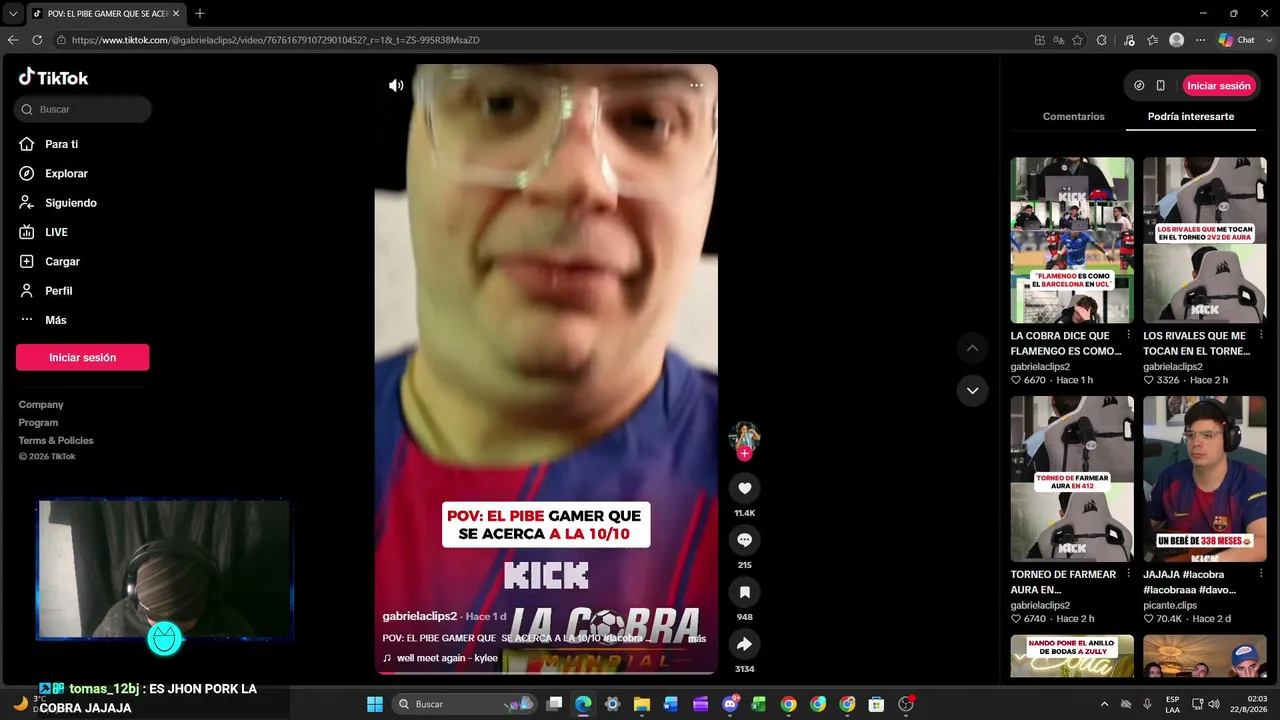
Task: Open the Windows Start menu
Action: point(375,704)
